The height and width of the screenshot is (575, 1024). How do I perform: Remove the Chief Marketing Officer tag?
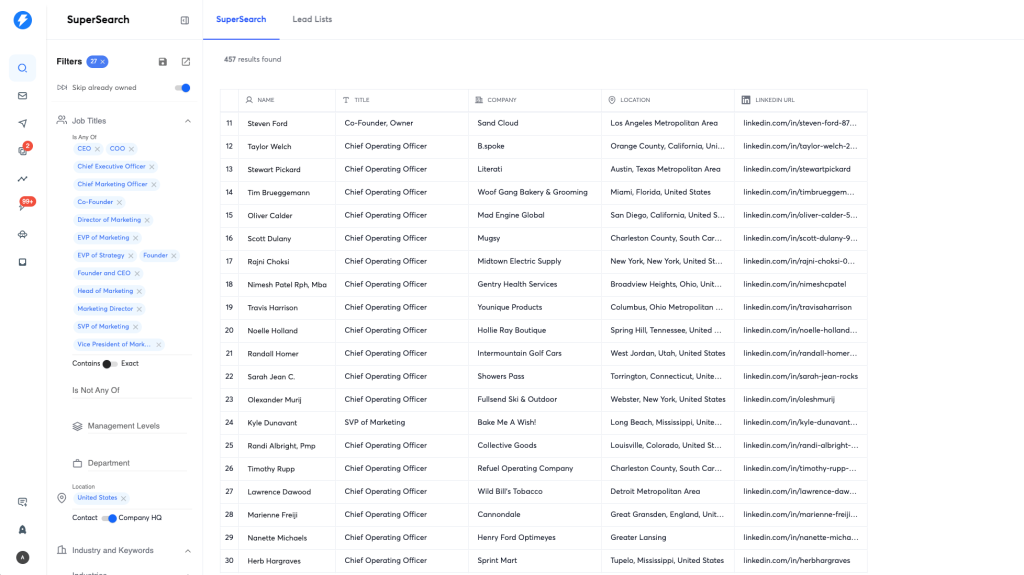154,184
